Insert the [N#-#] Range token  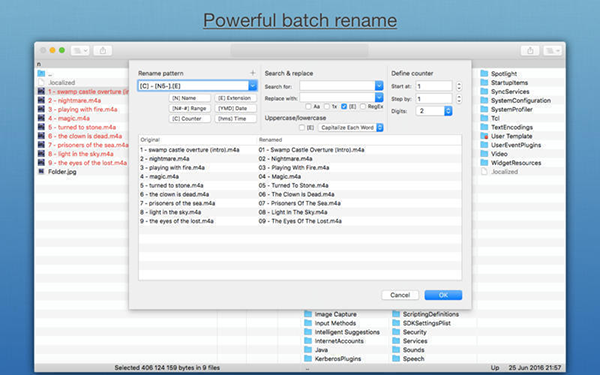point(189,108)
